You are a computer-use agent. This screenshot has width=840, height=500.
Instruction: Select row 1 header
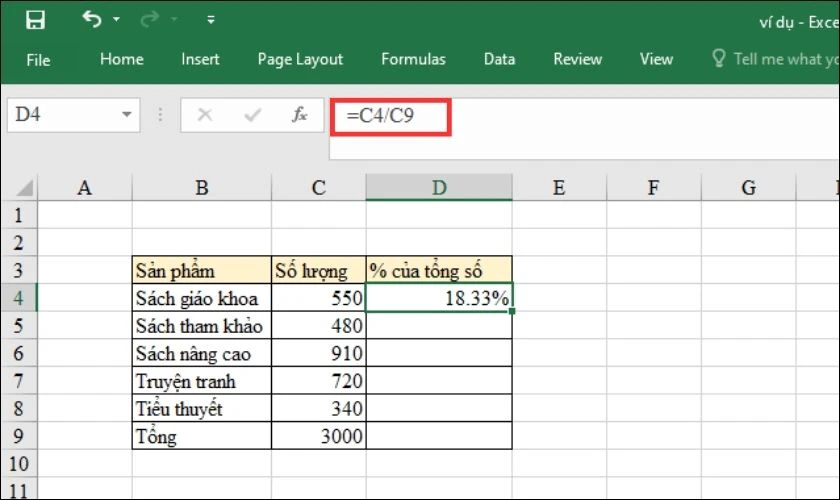coord(19,215)
